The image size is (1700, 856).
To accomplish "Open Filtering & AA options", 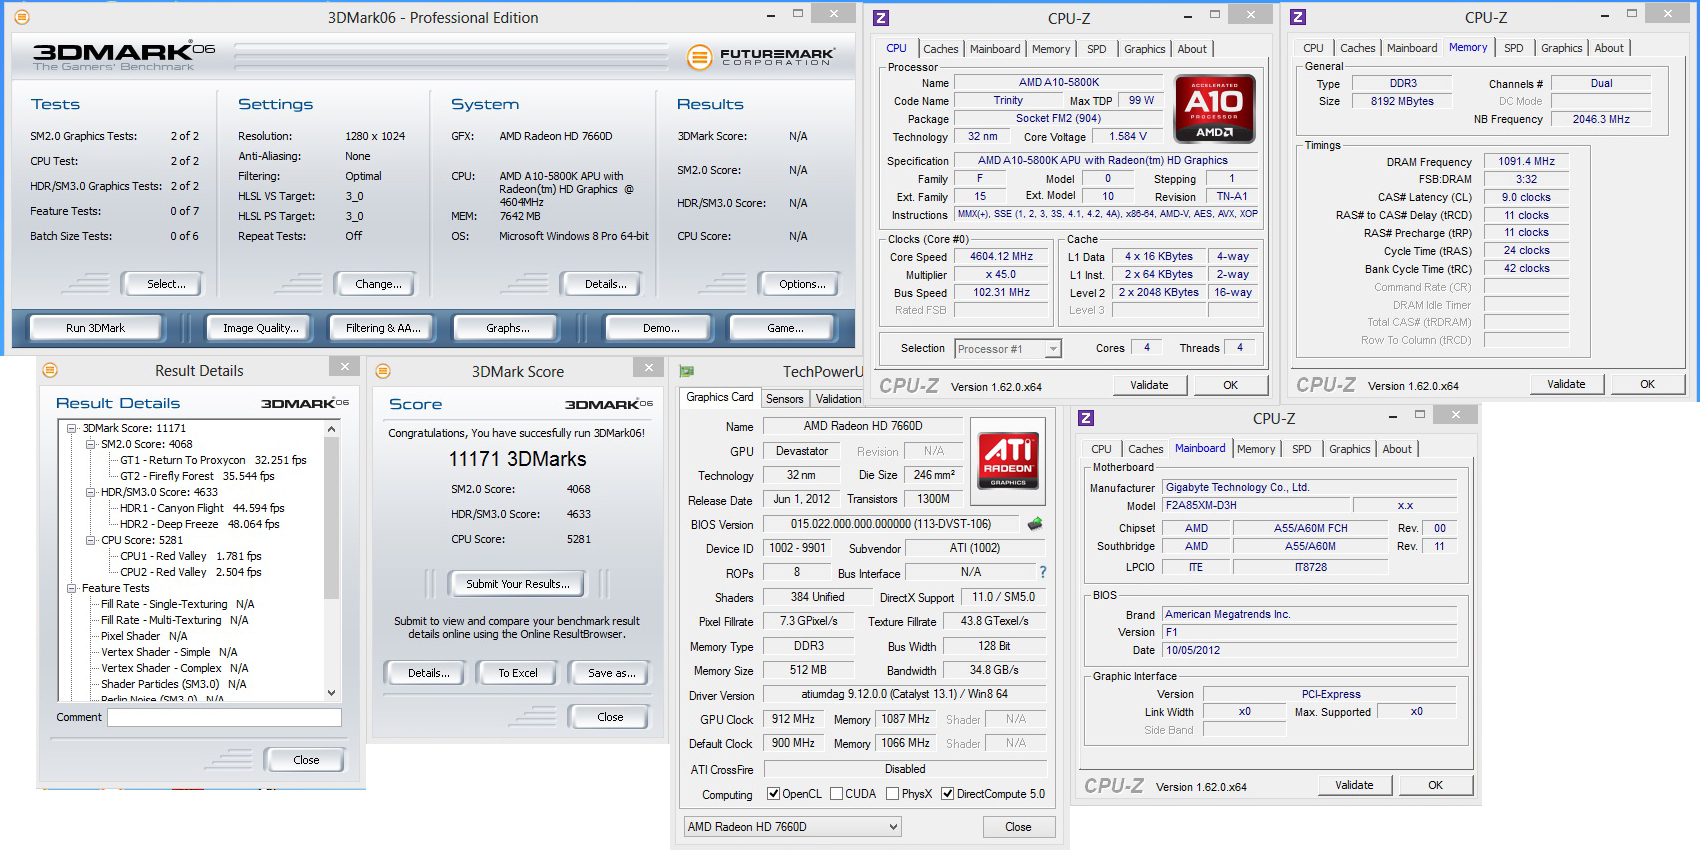I will pyautogui.click(x=382, y=328).
